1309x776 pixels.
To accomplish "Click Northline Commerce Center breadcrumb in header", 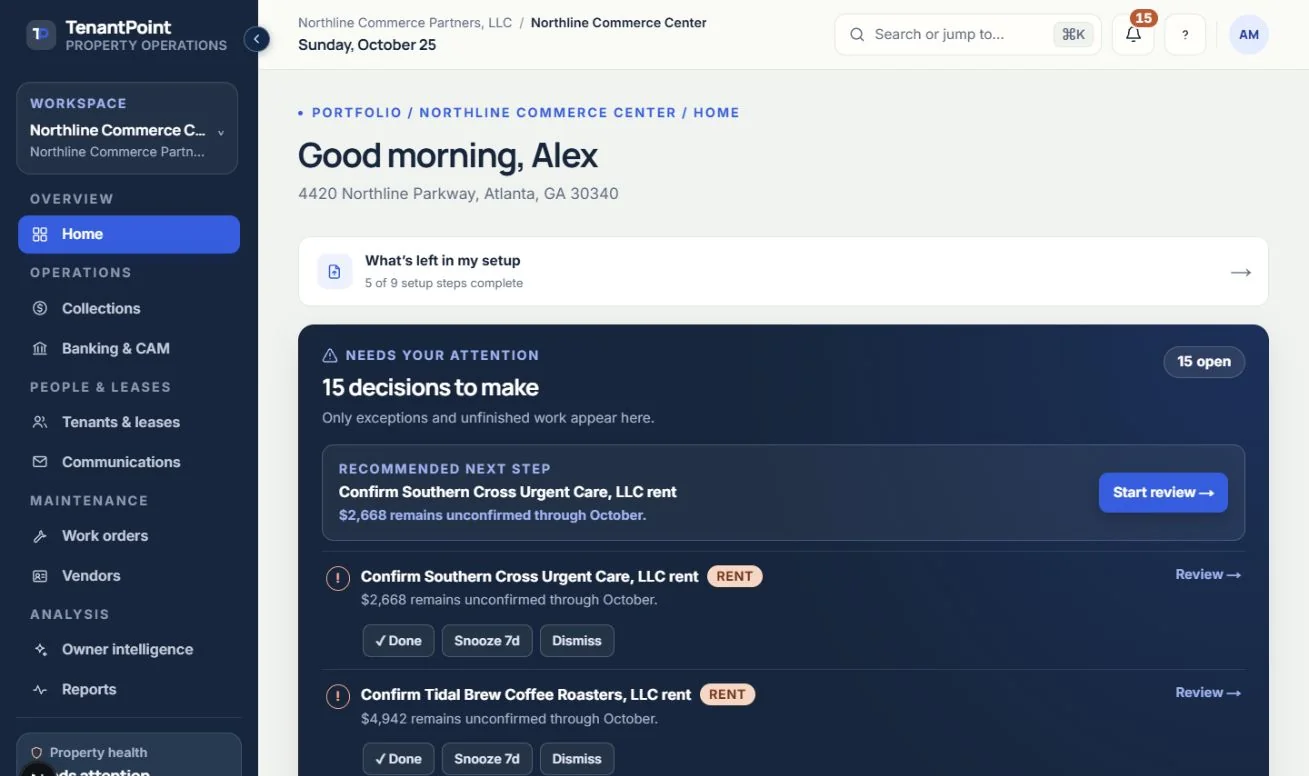I will pyautogui.click(x=619, y=23).
